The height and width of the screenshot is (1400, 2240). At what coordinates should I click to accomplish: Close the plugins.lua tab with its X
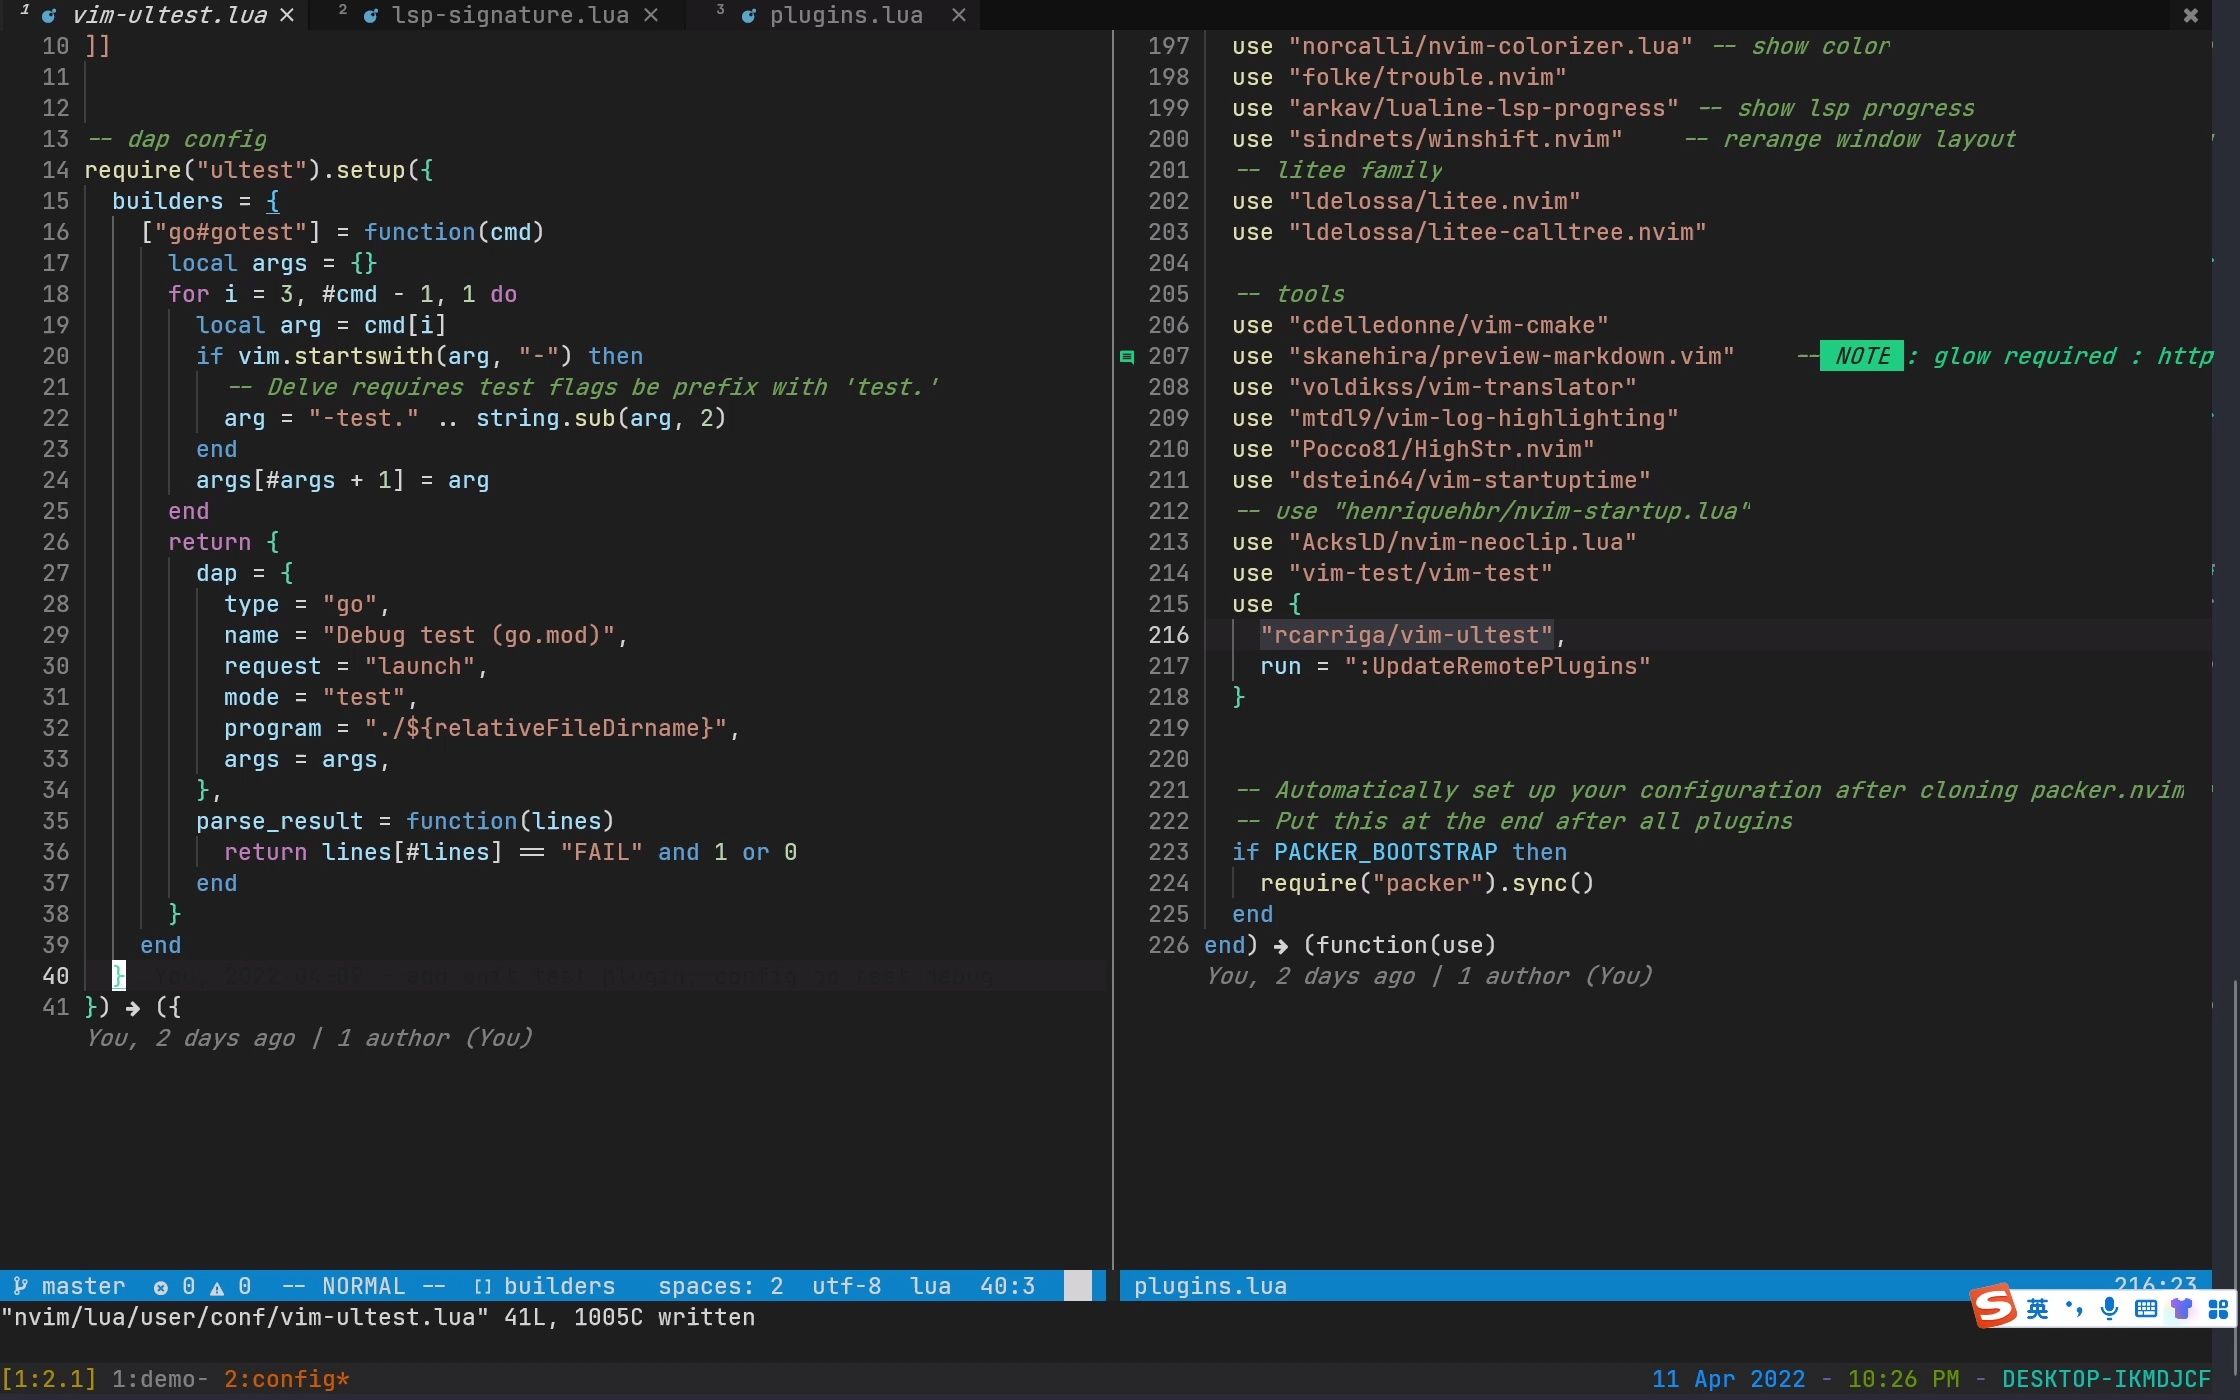pyautogui.click(x=958, y=15)
